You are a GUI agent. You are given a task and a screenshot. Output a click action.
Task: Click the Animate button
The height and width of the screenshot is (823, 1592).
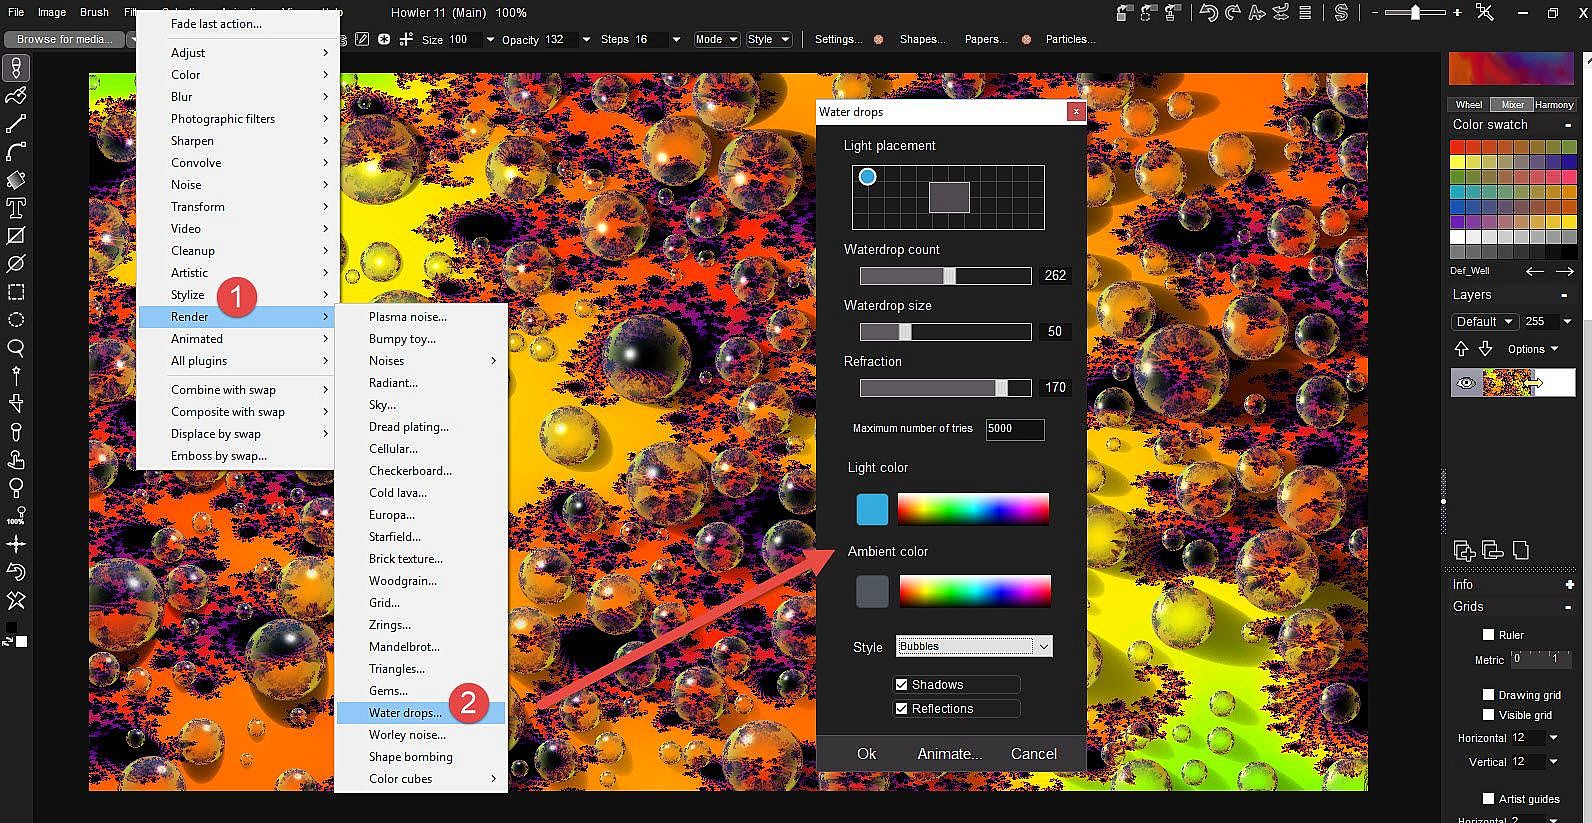click(949, 754)
